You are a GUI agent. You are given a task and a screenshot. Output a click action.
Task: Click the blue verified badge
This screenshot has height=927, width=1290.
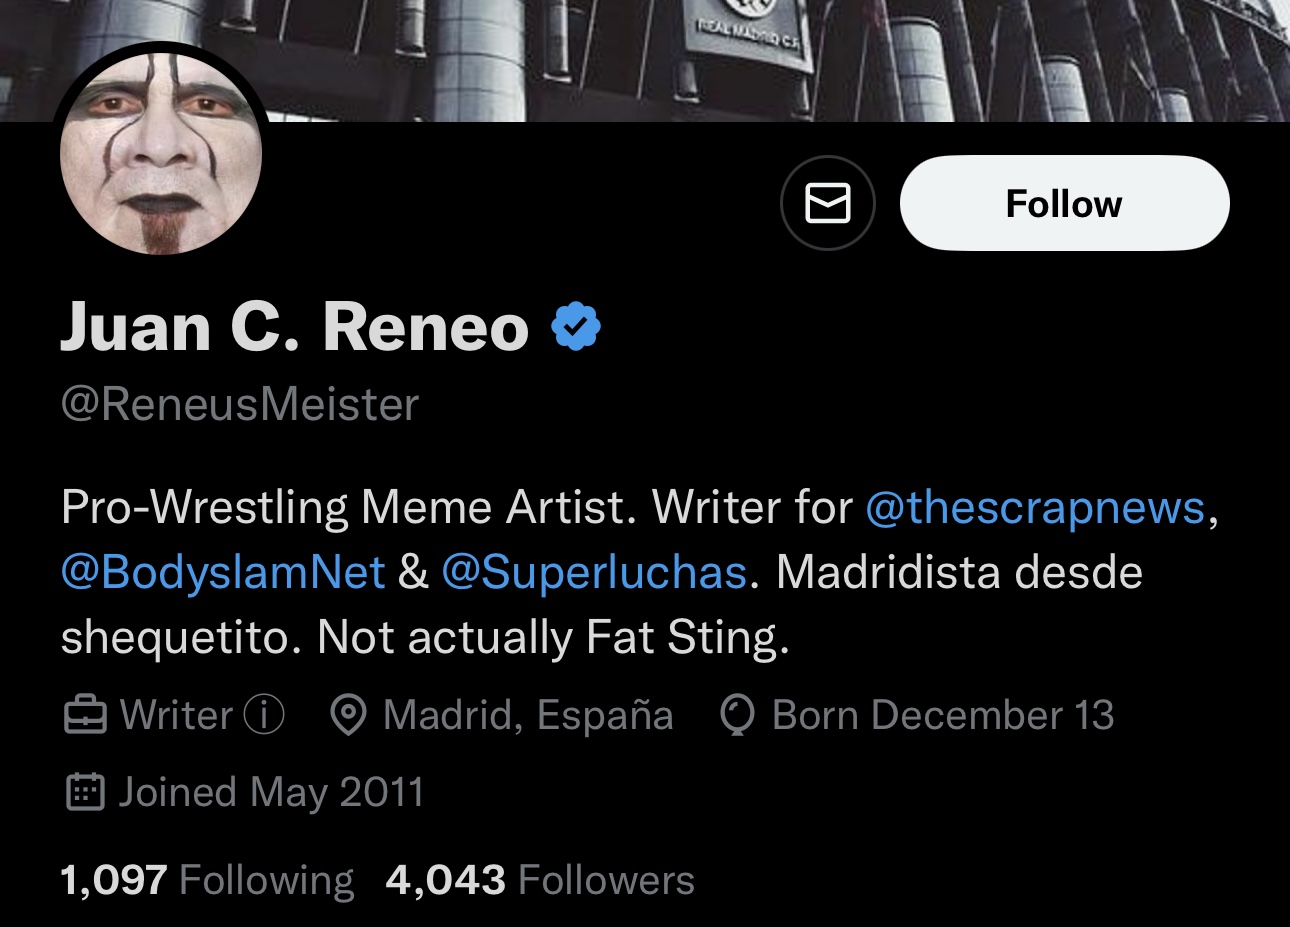pyautogui.click(x=576, y=327)
